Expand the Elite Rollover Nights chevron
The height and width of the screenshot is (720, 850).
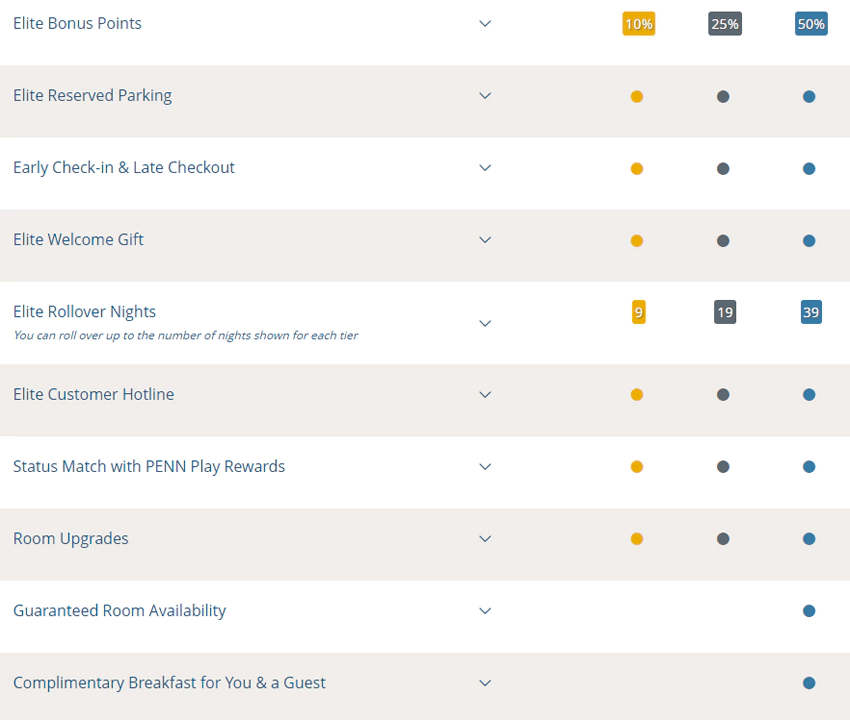pos(485,323)
